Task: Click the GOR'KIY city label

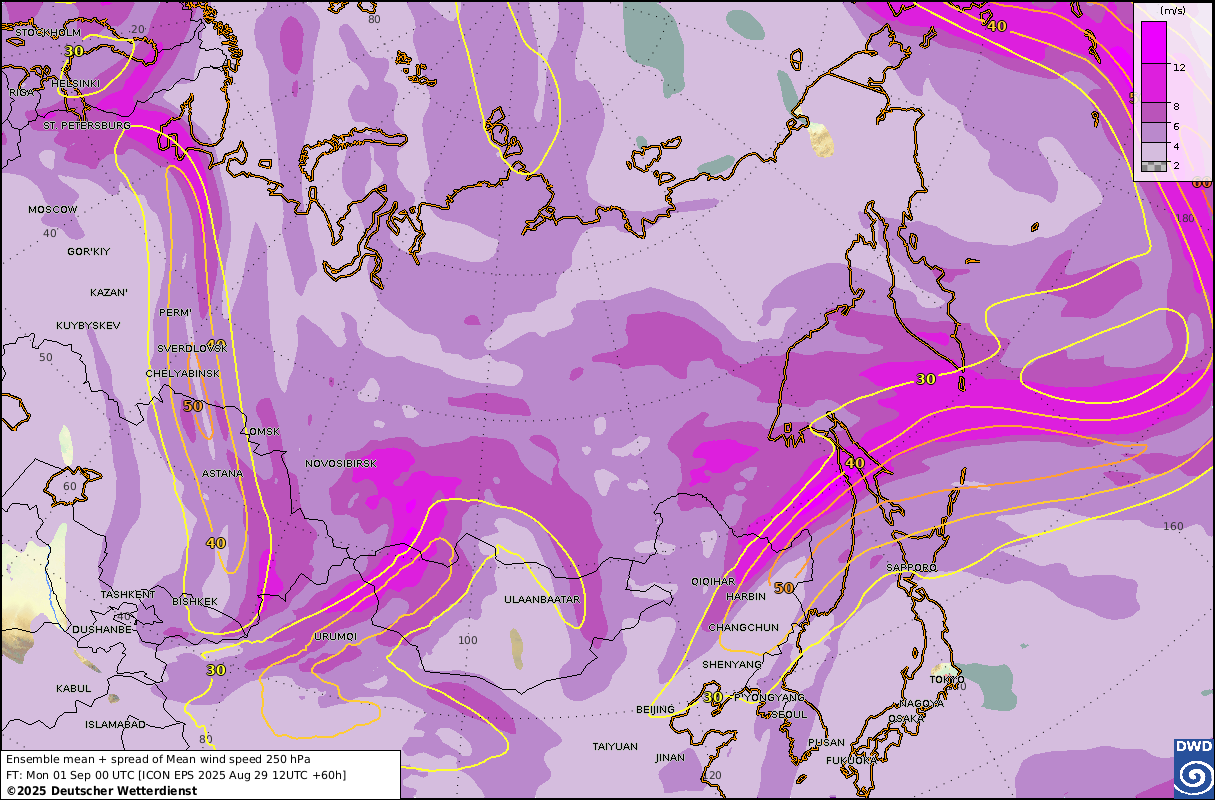Action: coord(89,251)
